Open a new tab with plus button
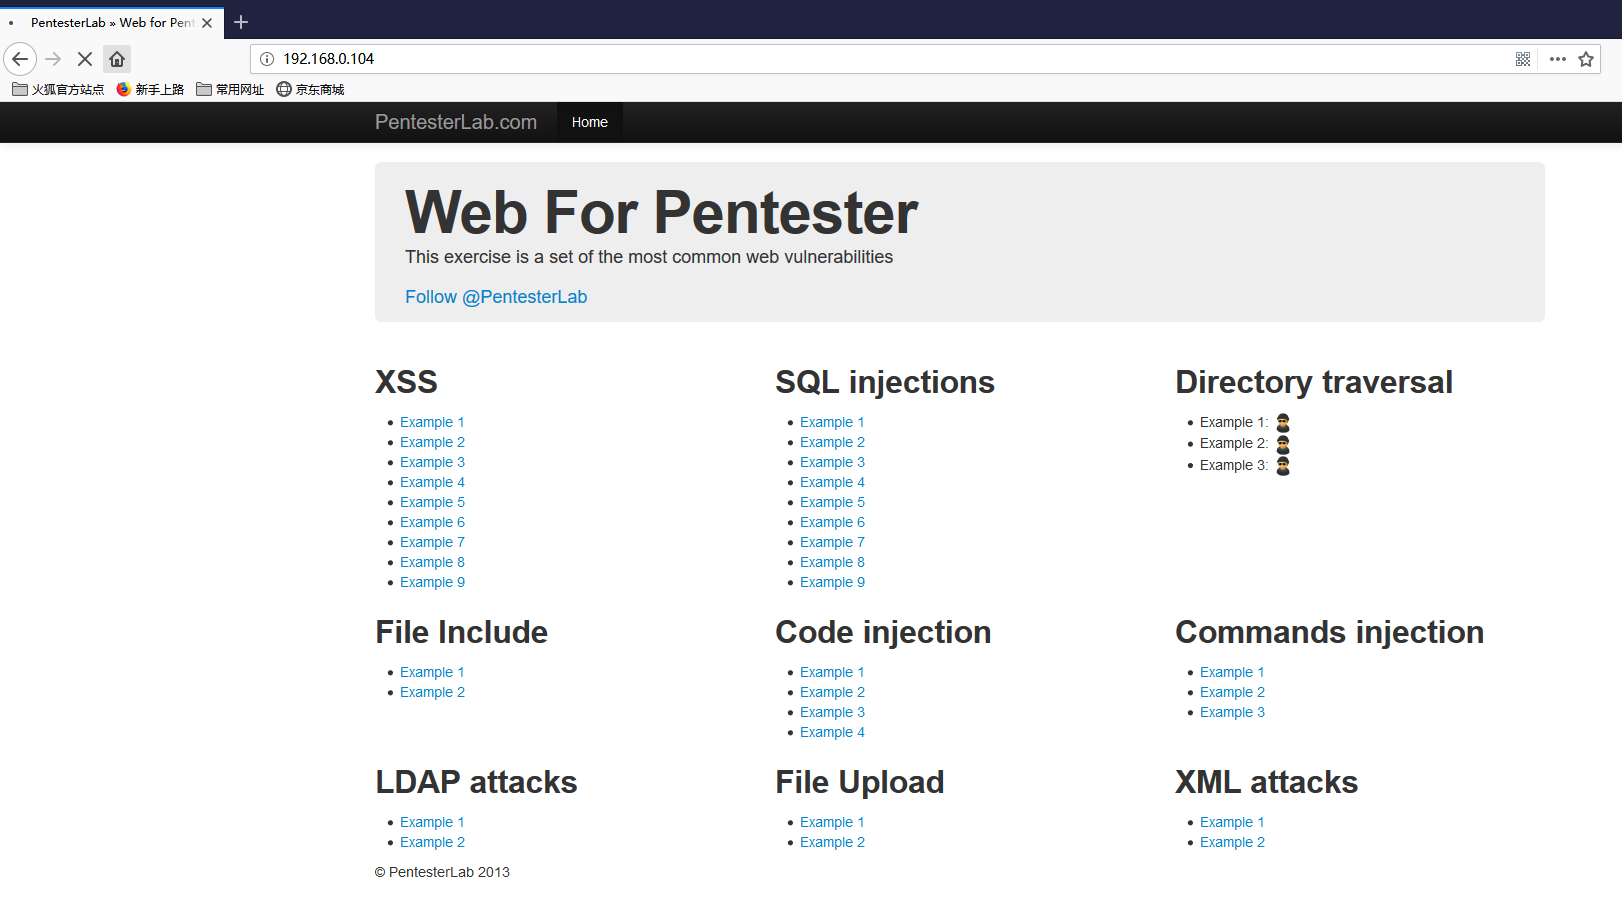The image size is (1622, 908). click(x=241, y=22)
